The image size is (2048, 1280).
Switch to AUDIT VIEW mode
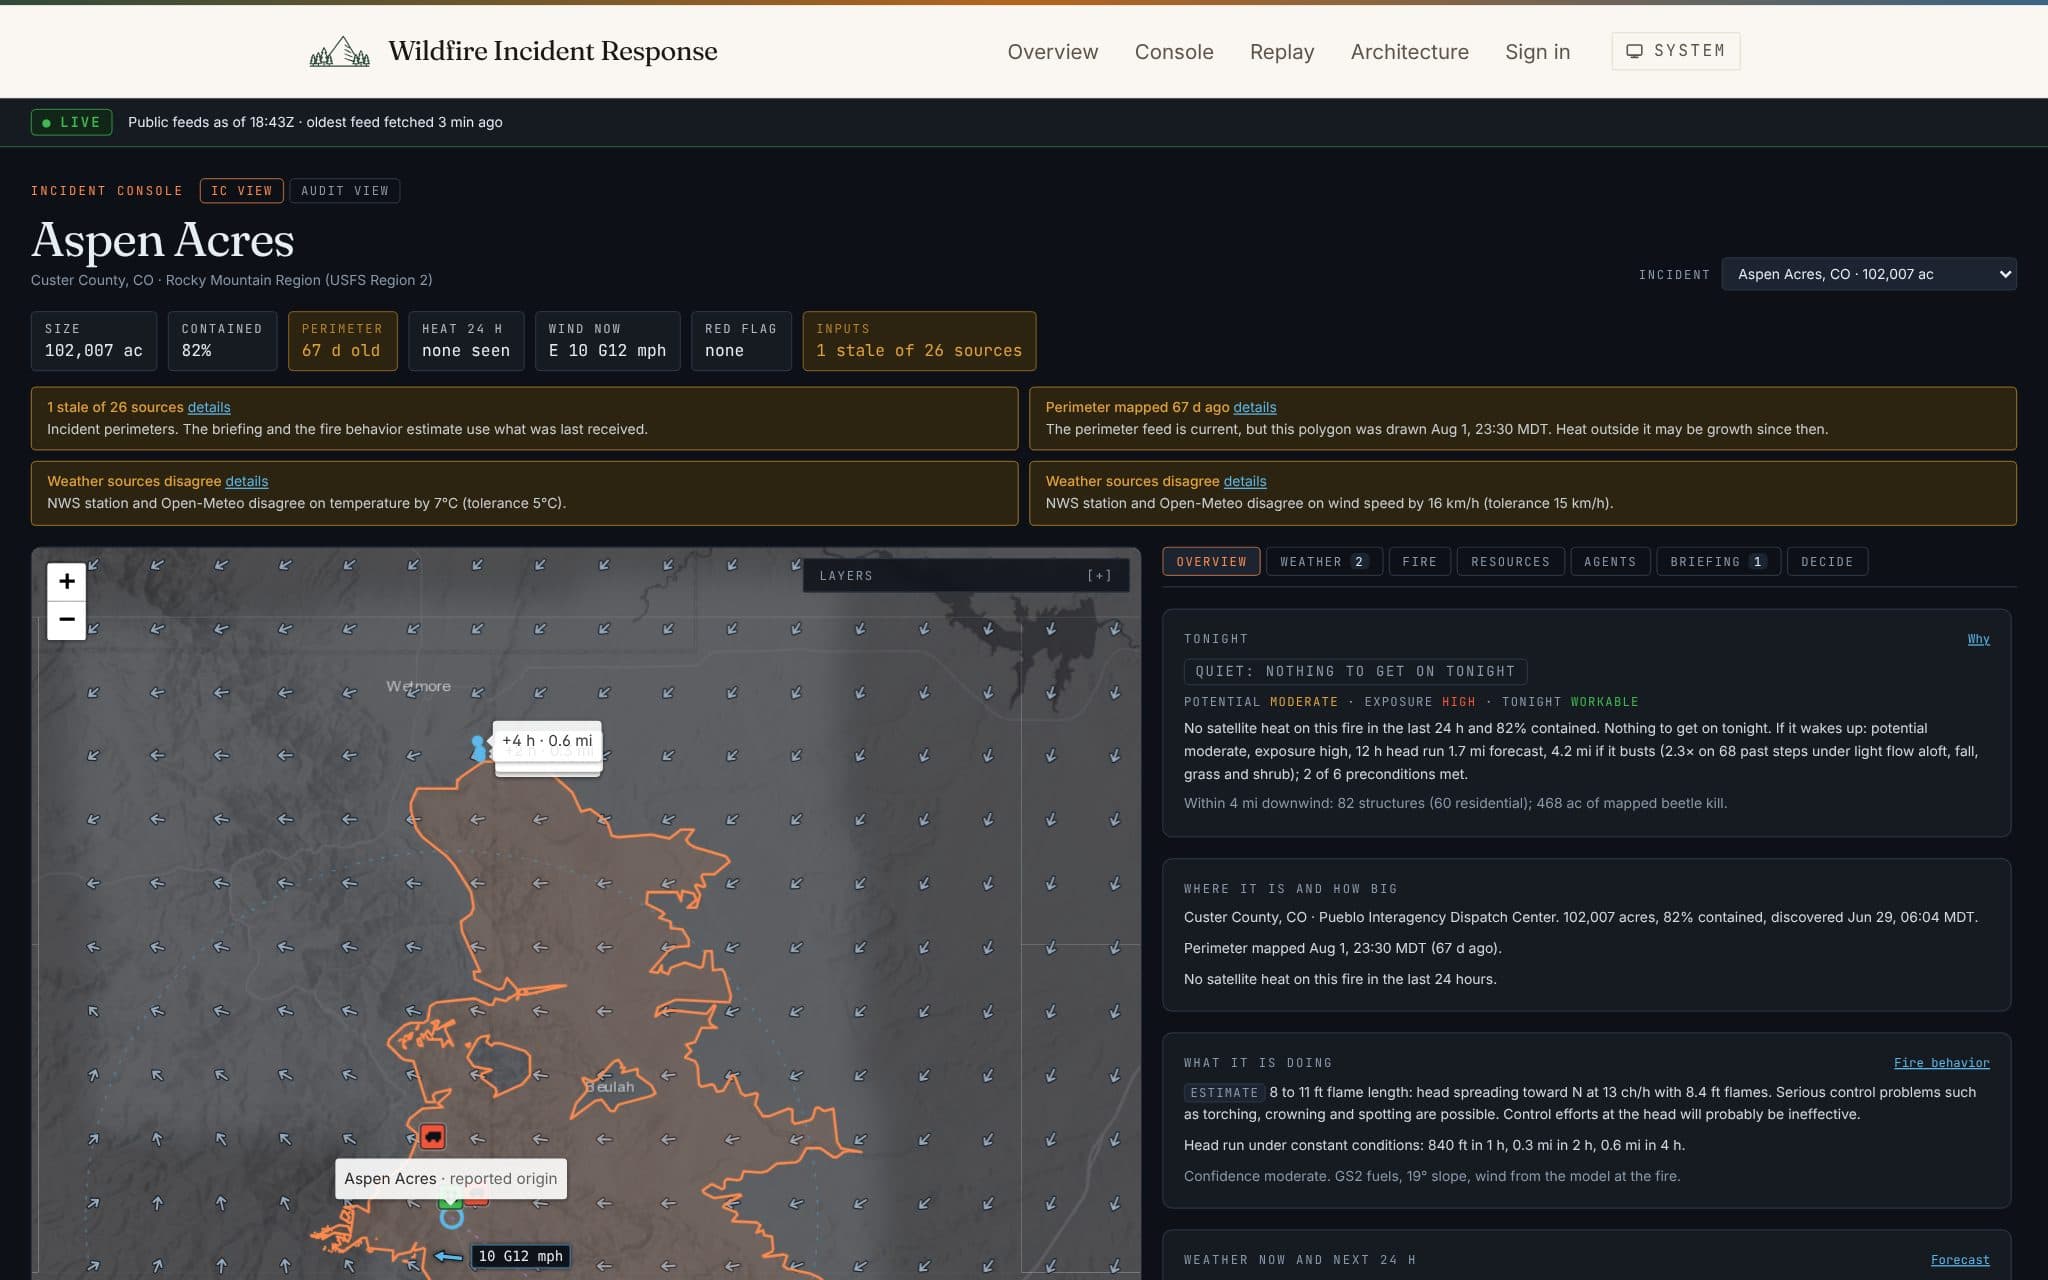(x=345, y=191)
